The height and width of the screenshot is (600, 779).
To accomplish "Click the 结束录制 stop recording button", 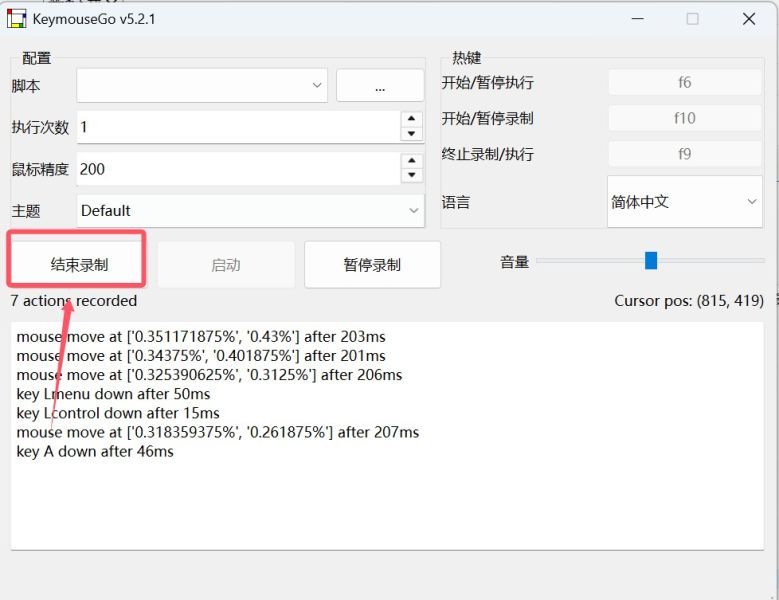I will click(x=79, y=265).
